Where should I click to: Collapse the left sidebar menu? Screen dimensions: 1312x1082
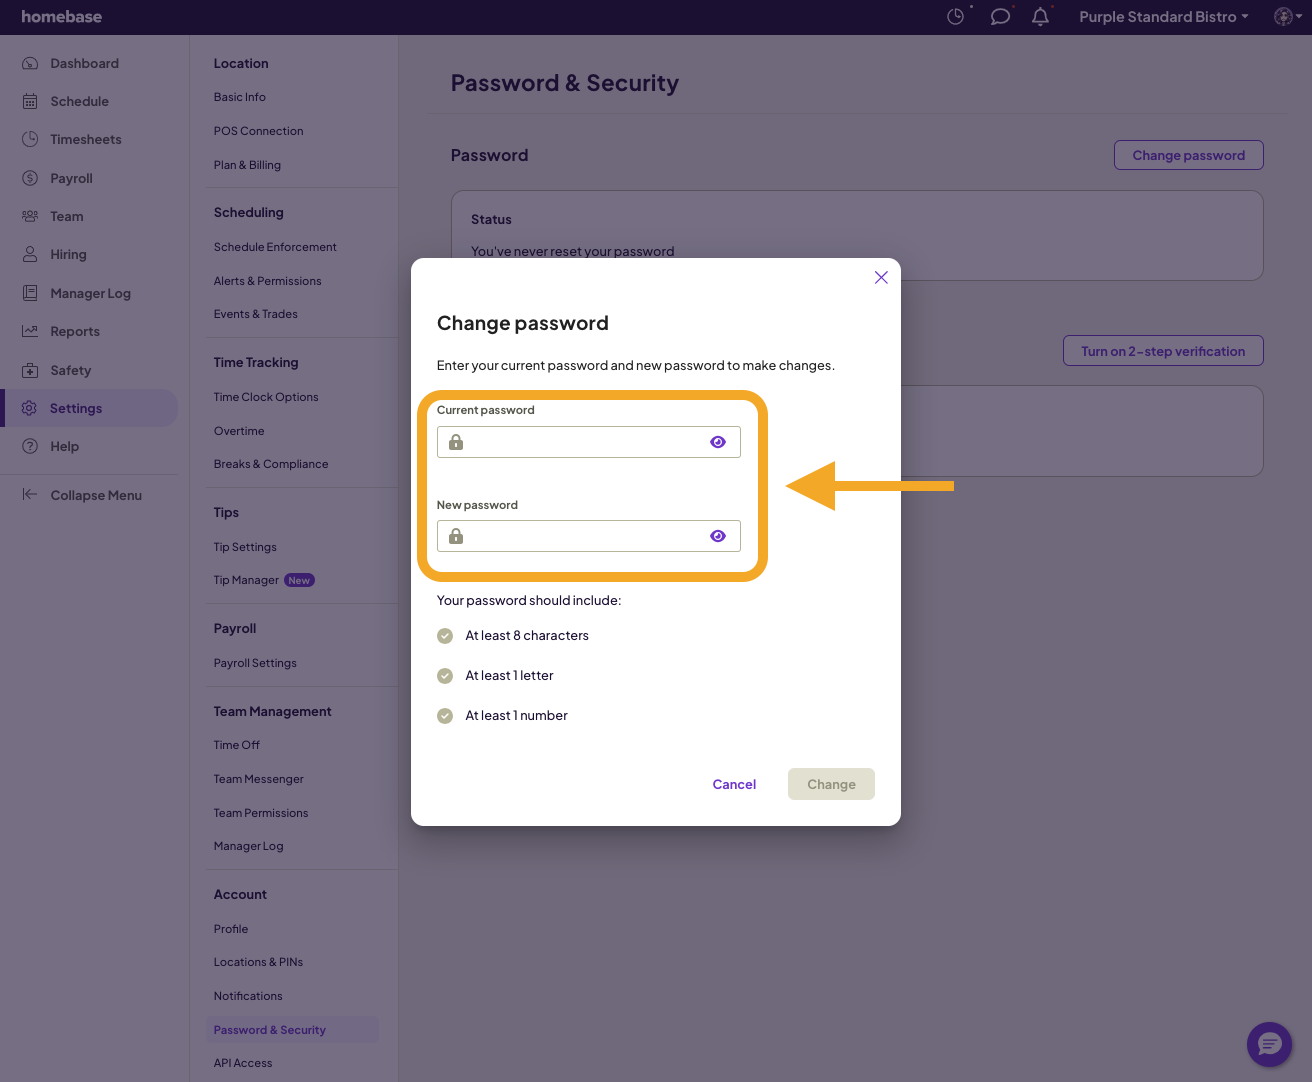click(83, 495)
